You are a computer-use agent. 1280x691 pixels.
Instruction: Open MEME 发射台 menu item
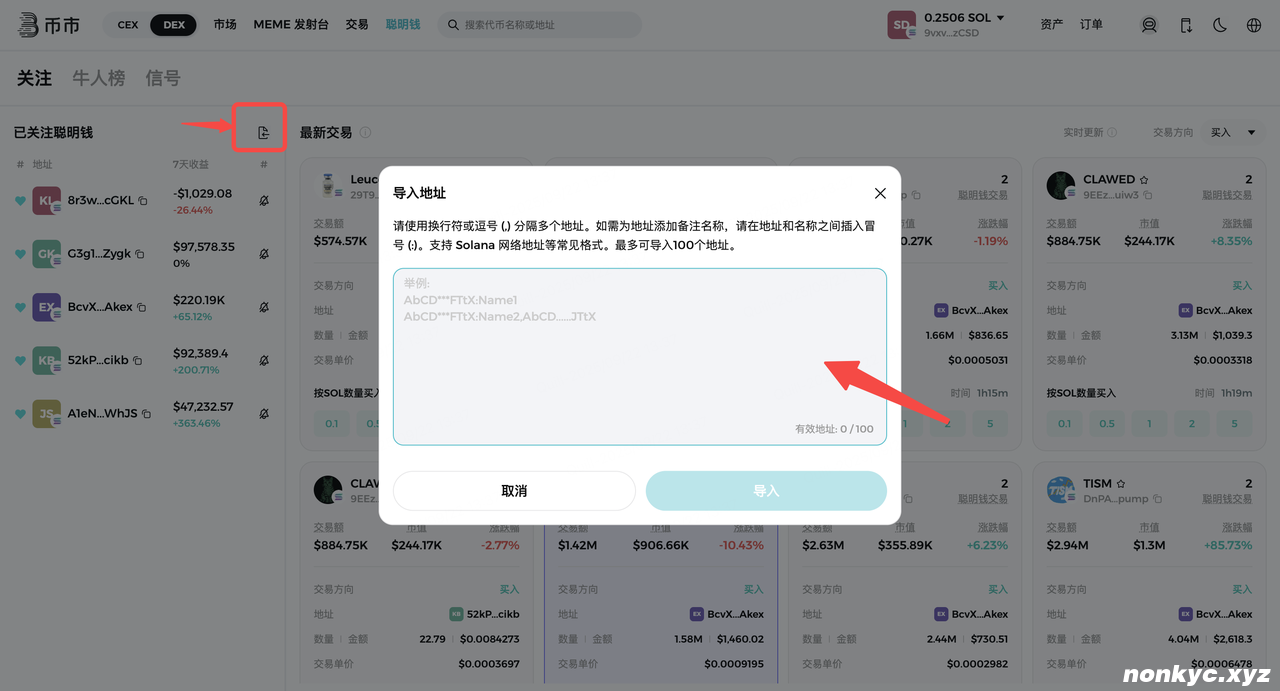click(x=290, y=25)
